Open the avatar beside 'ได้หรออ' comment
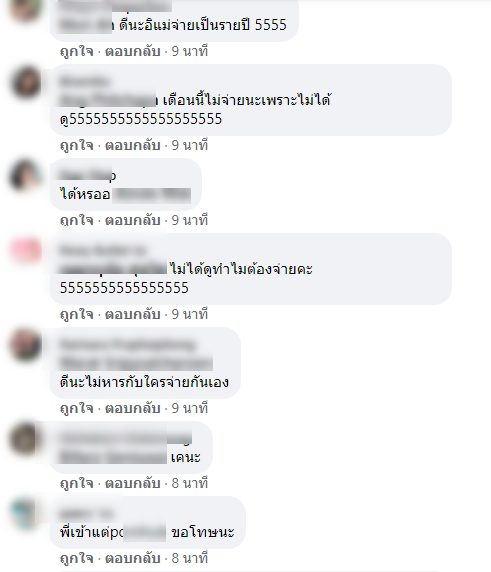Viewport: 491px width, 572px height. (x=26, y=176)
